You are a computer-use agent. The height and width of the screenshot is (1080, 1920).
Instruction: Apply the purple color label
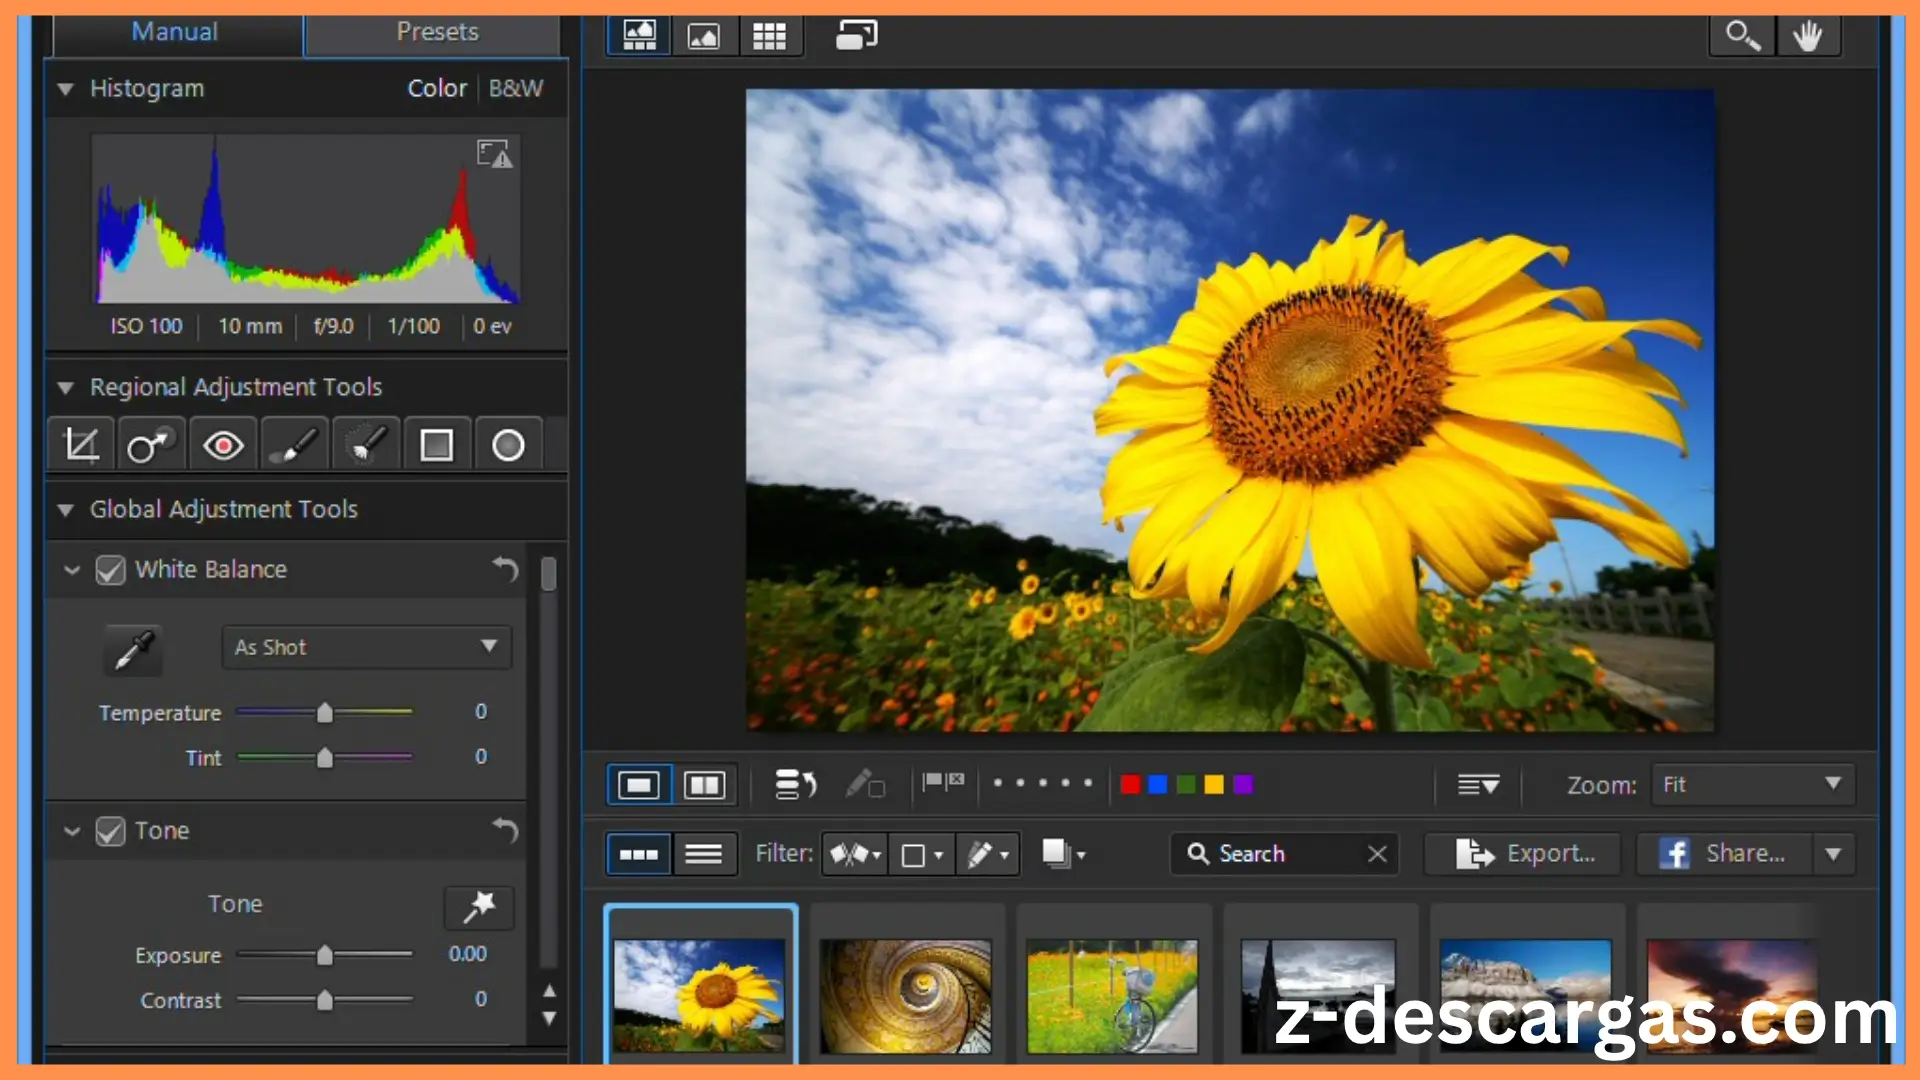tap(1243, 785)
